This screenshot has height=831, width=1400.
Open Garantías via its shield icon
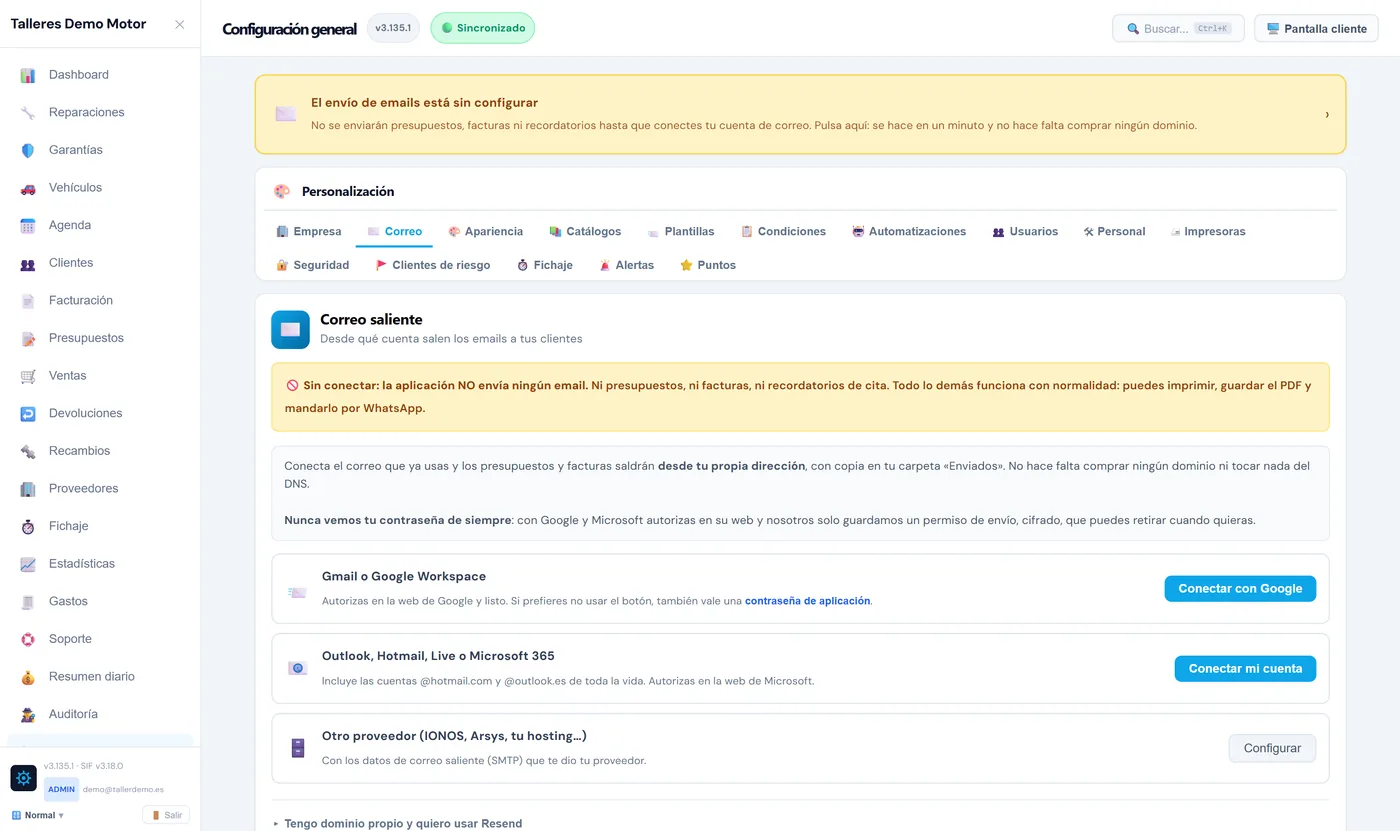coord(28,150)
